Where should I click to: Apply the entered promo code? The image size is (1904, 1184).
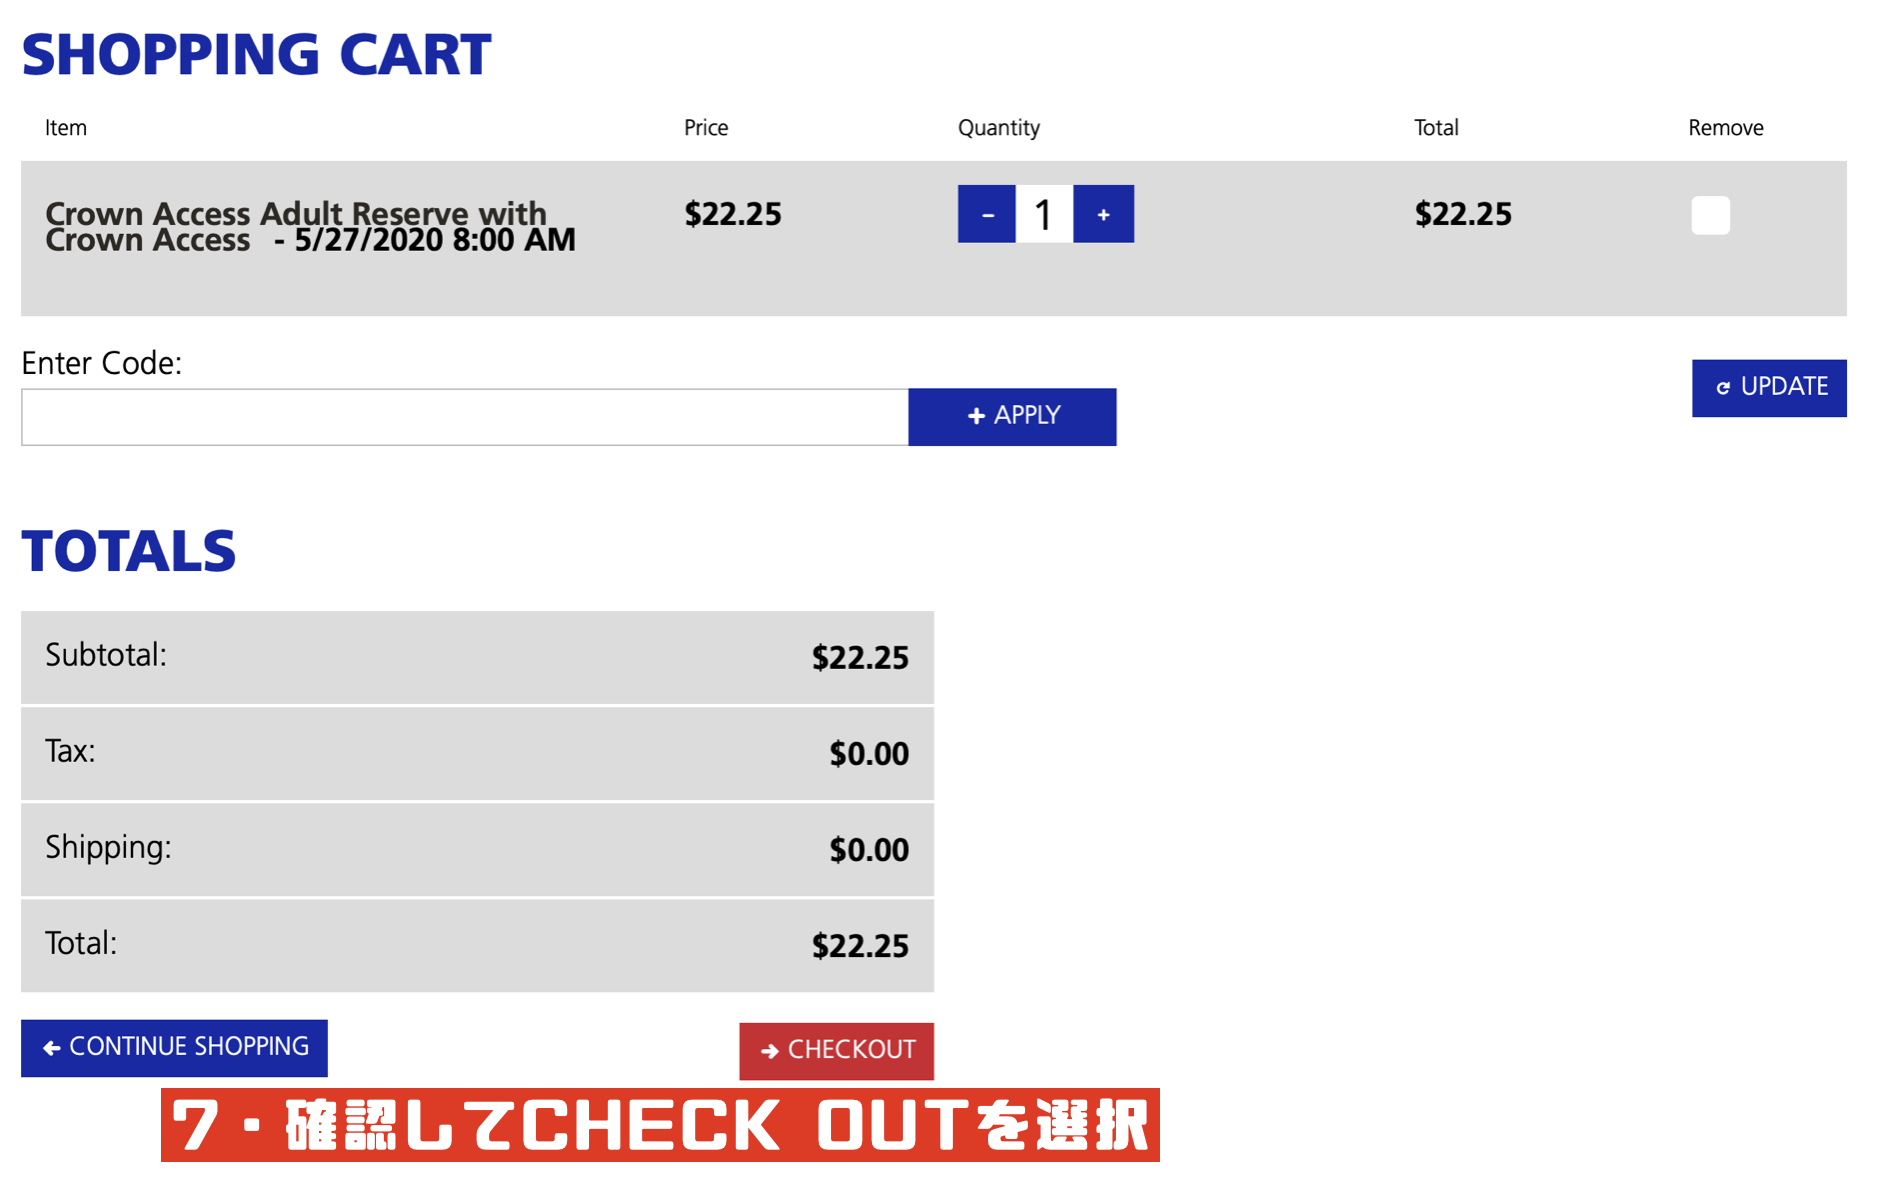(x=1012, y=416)
